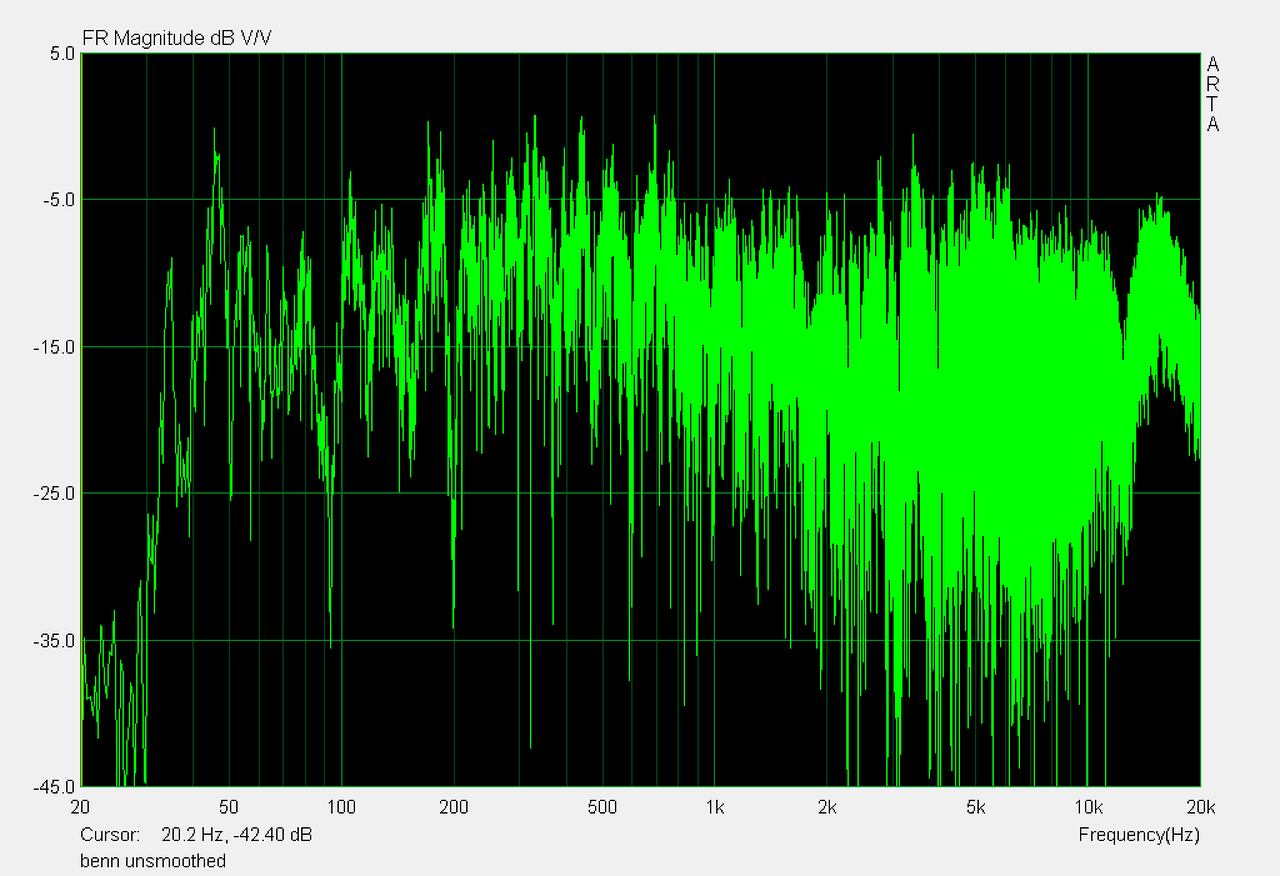Click the '-45.0' y-axis label

pyautogui.click(x=56, y=787)
